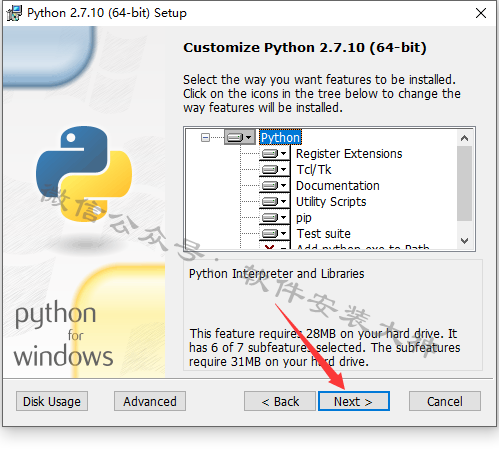Open Utility Scripts feature dropdown
This screenshot has height=459, width=499.
pyautogui.click(x=274, y=201)
